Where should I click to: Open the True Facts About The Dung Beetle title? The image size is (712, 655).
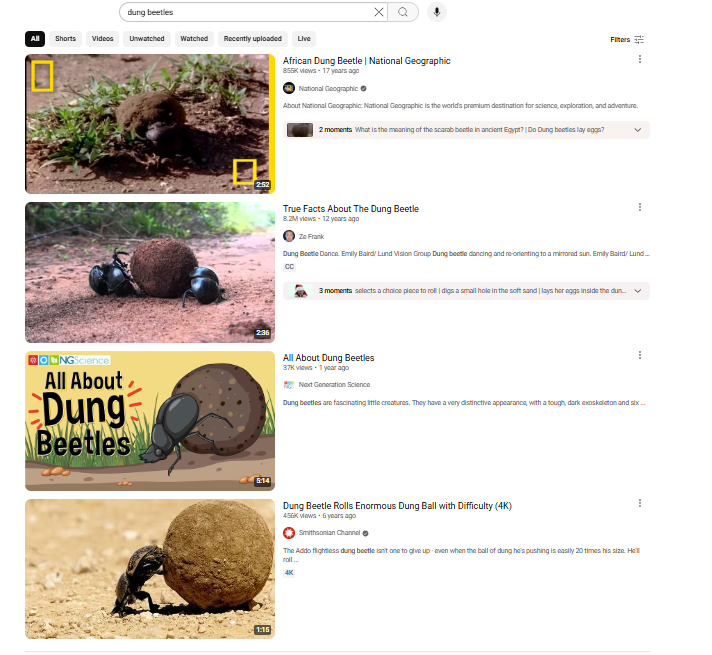pos(350,209)
